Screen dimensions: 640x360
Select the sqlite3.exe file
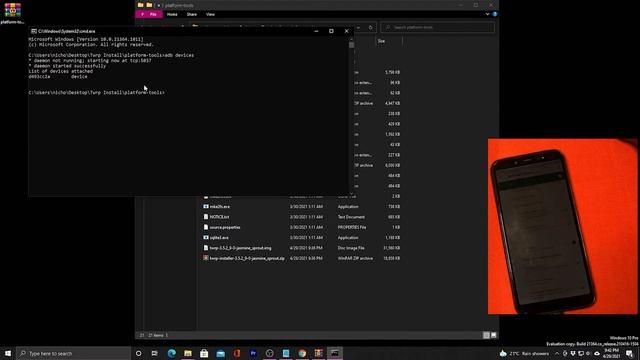(219, 238)
